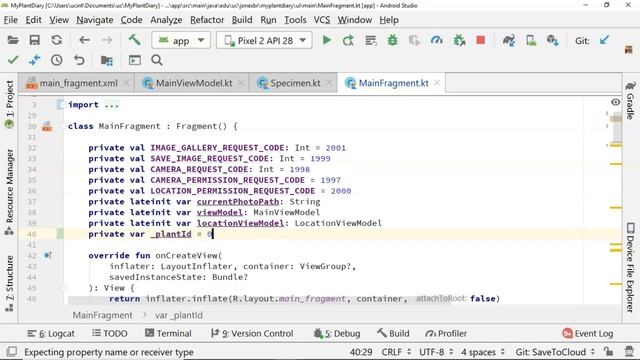
Task: Click the Open folder toolbar icon
Action: [x=13, y=40]
